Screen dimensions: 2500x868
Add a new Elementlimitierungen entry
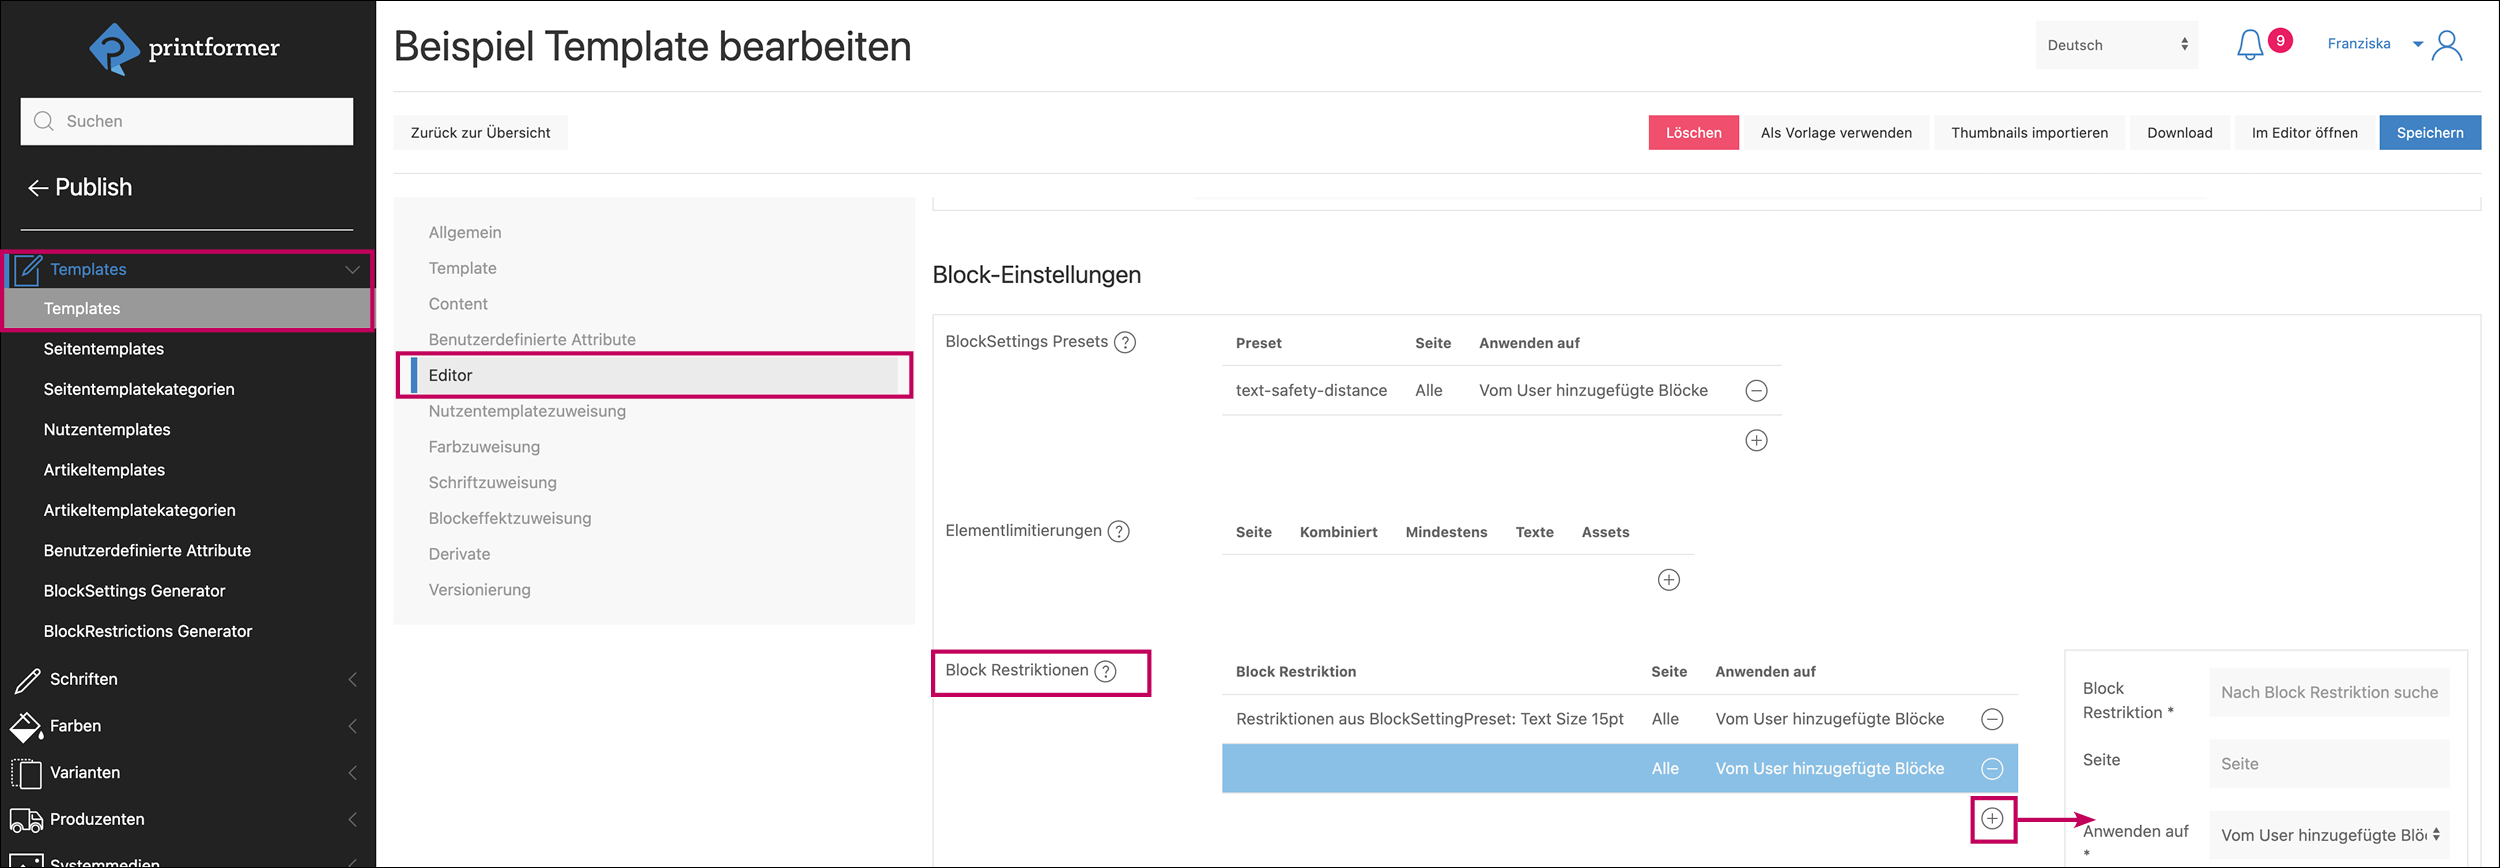click(1668, 580)
